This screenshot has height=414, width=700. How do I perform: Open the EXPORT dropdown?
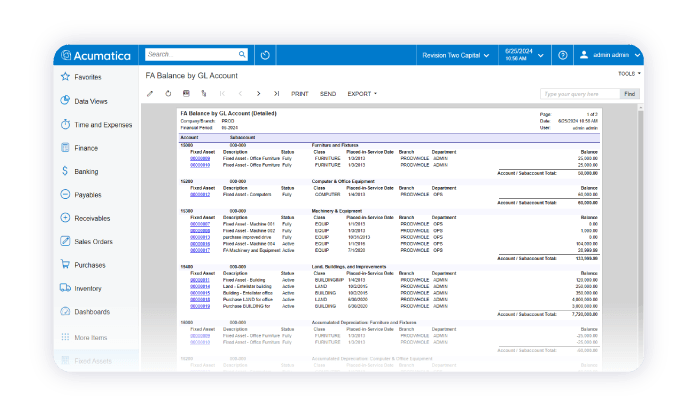click(362, 94)
